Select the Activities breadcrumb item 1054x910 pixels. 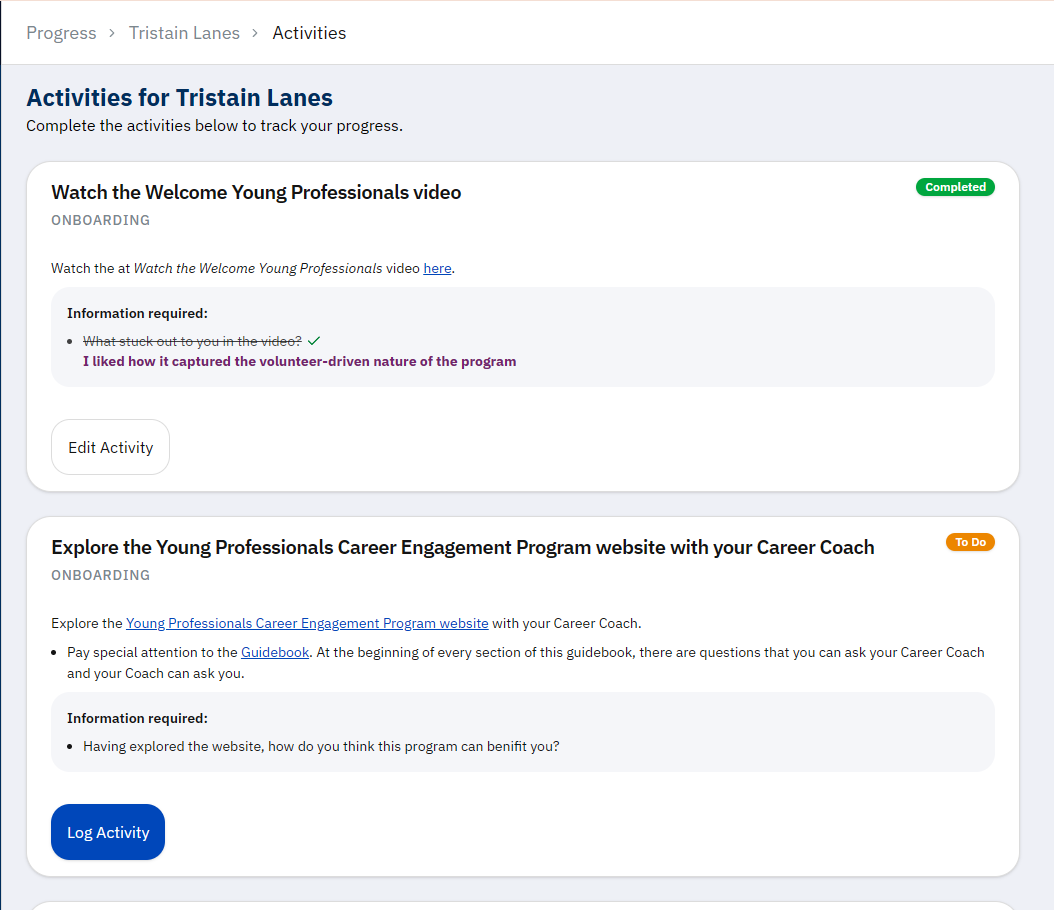pos(309,33)
